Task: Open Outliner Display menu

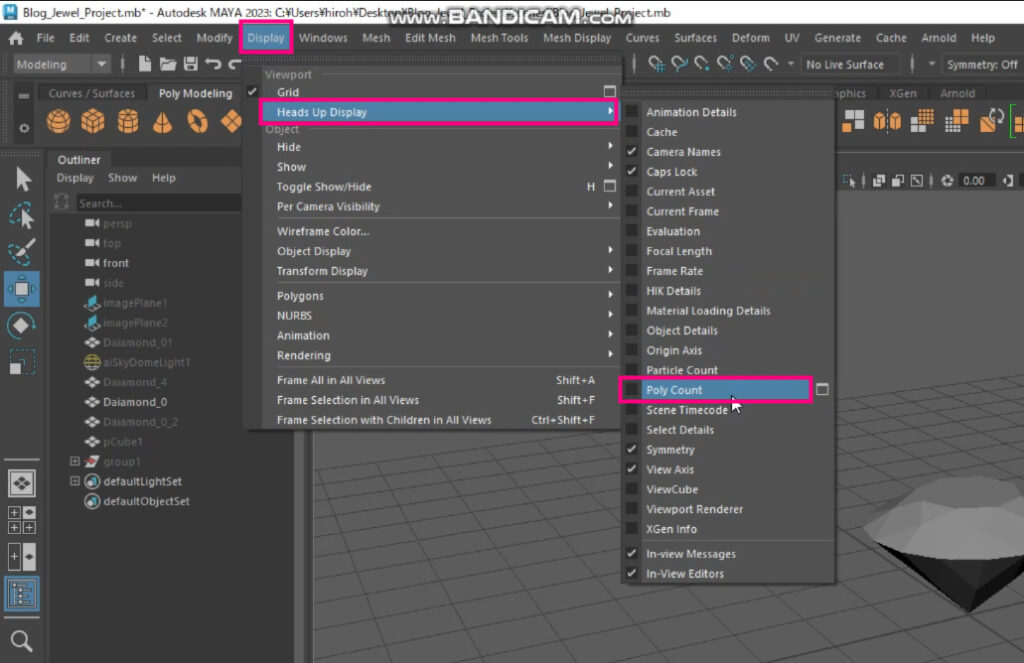Action: (x=75, y=178)
